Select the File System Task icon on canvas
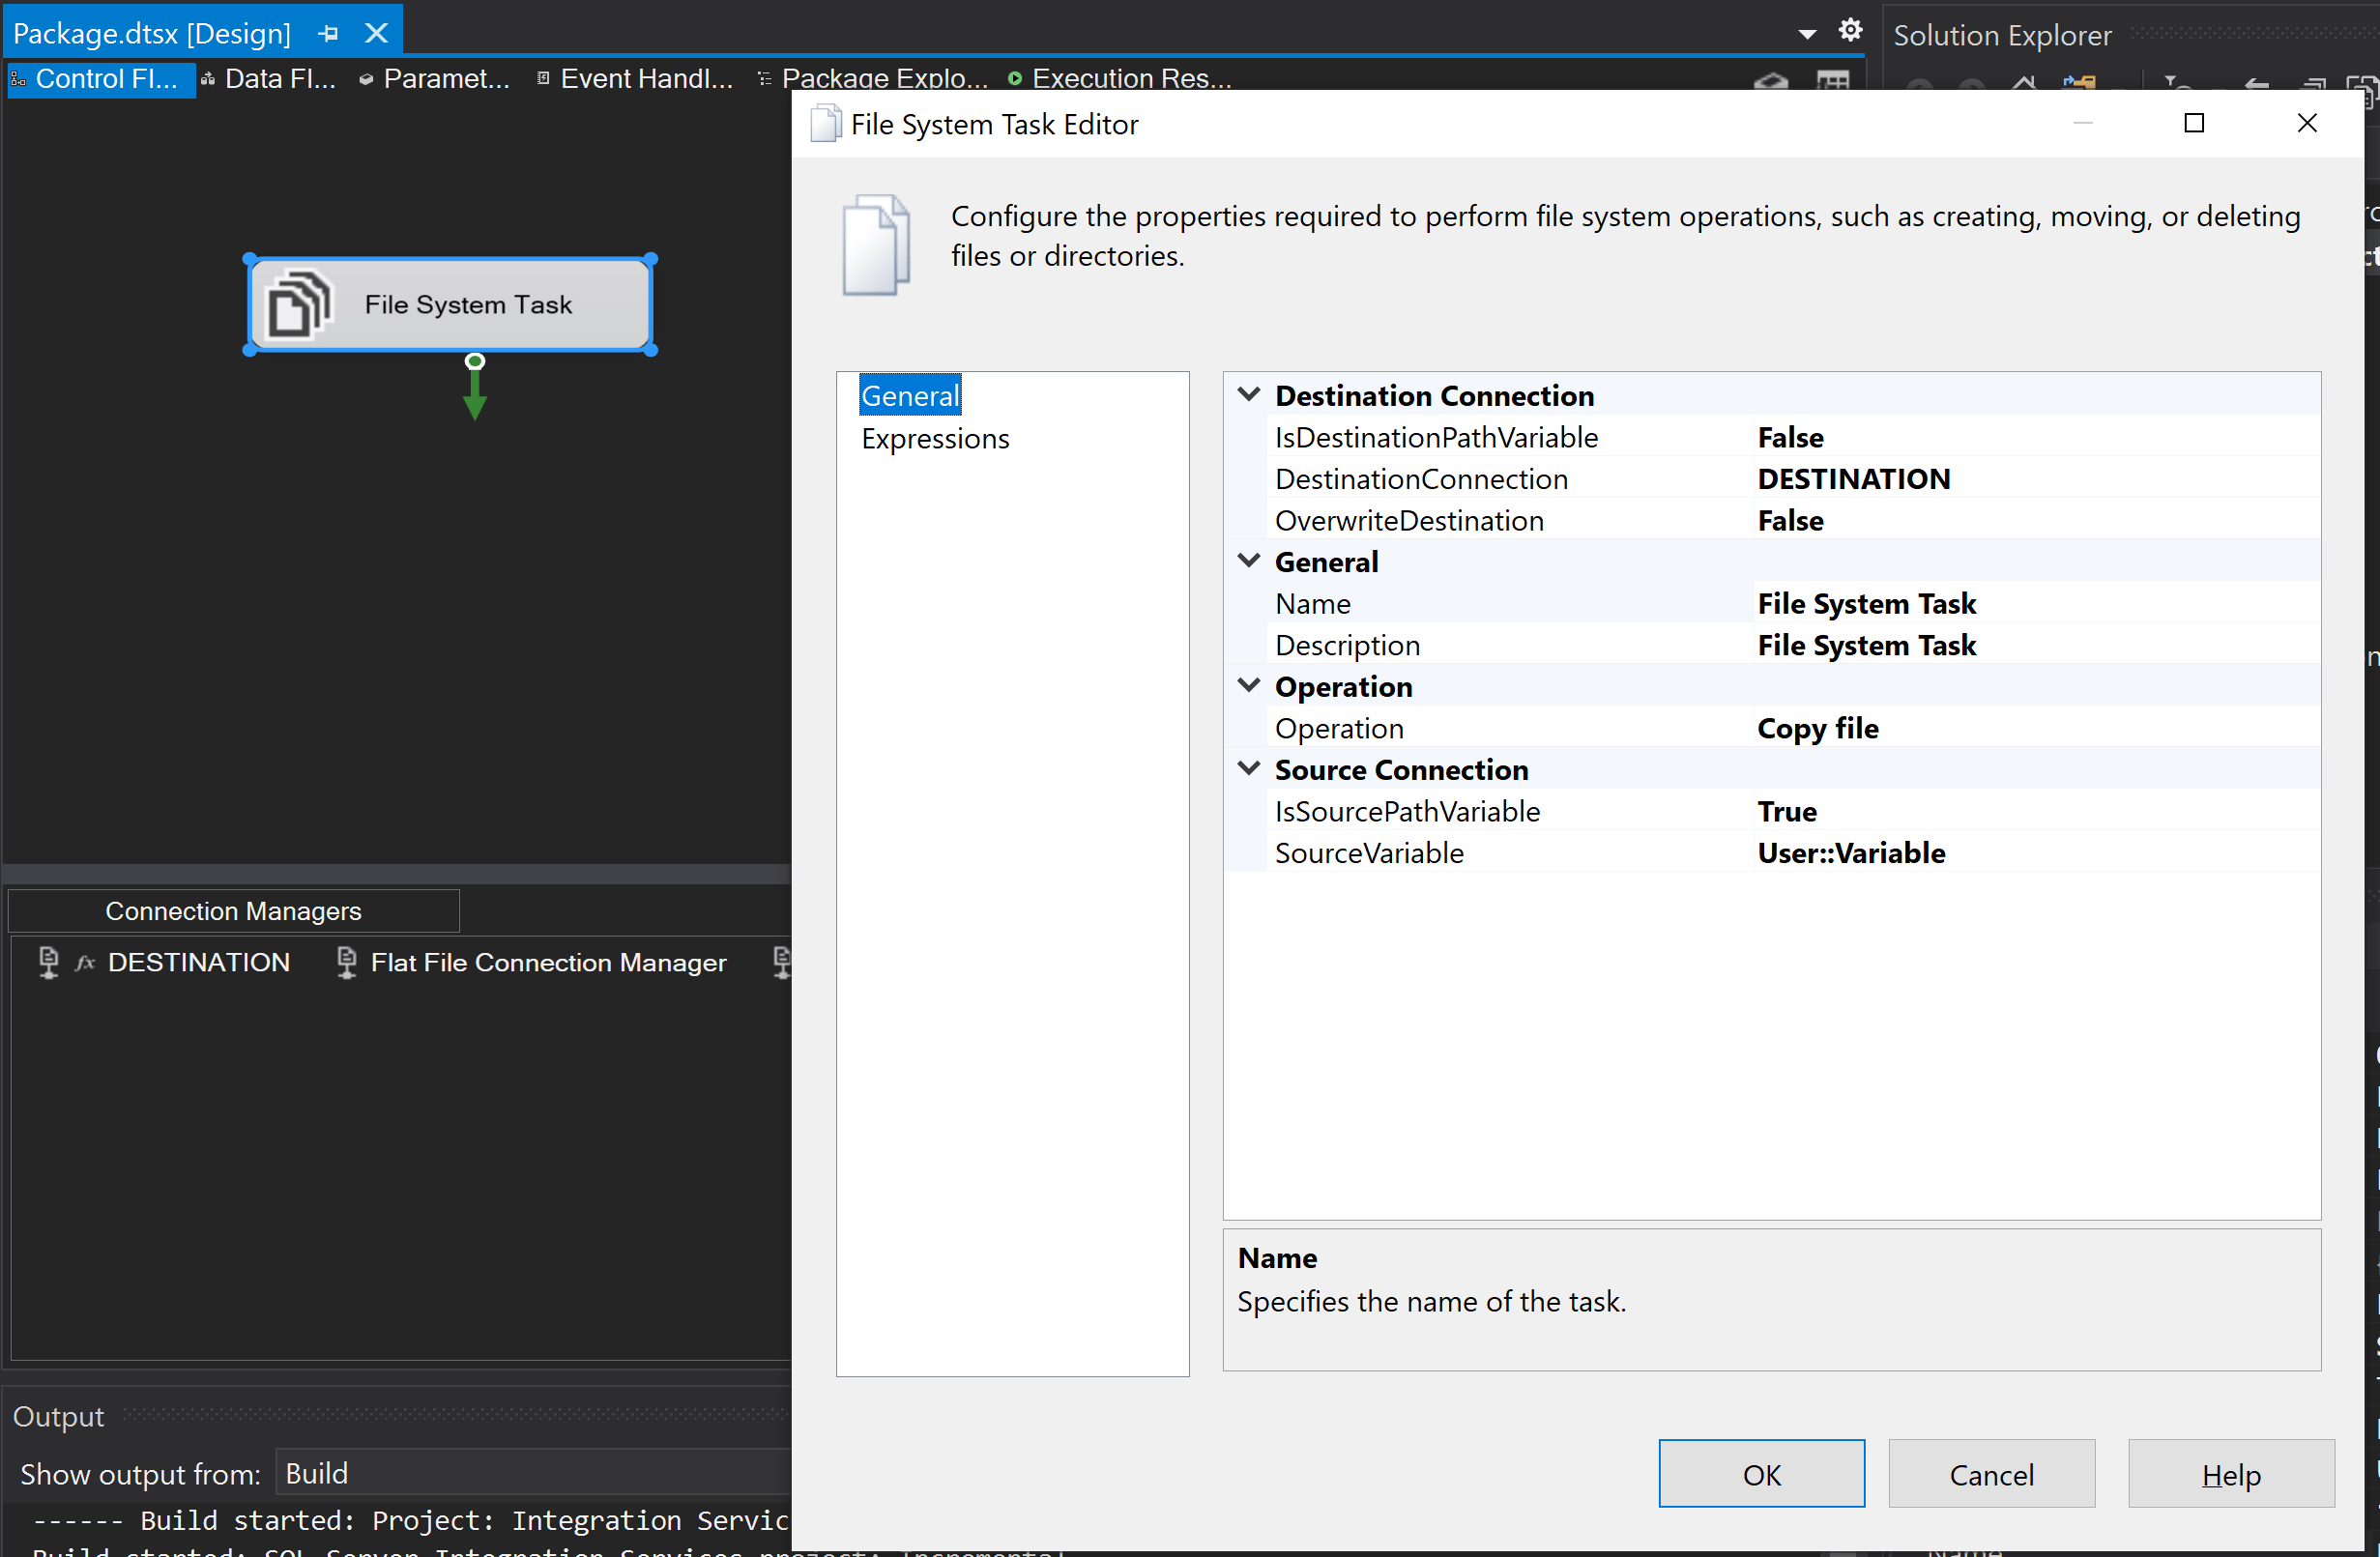The image size is (2380, 1557). [298, 304]
